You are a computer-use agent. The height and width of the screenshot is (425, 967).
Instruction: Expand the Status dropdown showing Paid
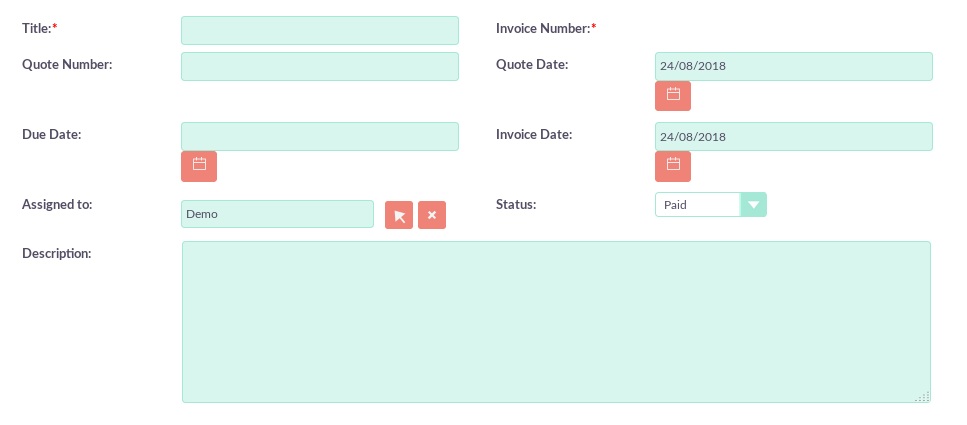pyautogui.click(x=753, y=205)
